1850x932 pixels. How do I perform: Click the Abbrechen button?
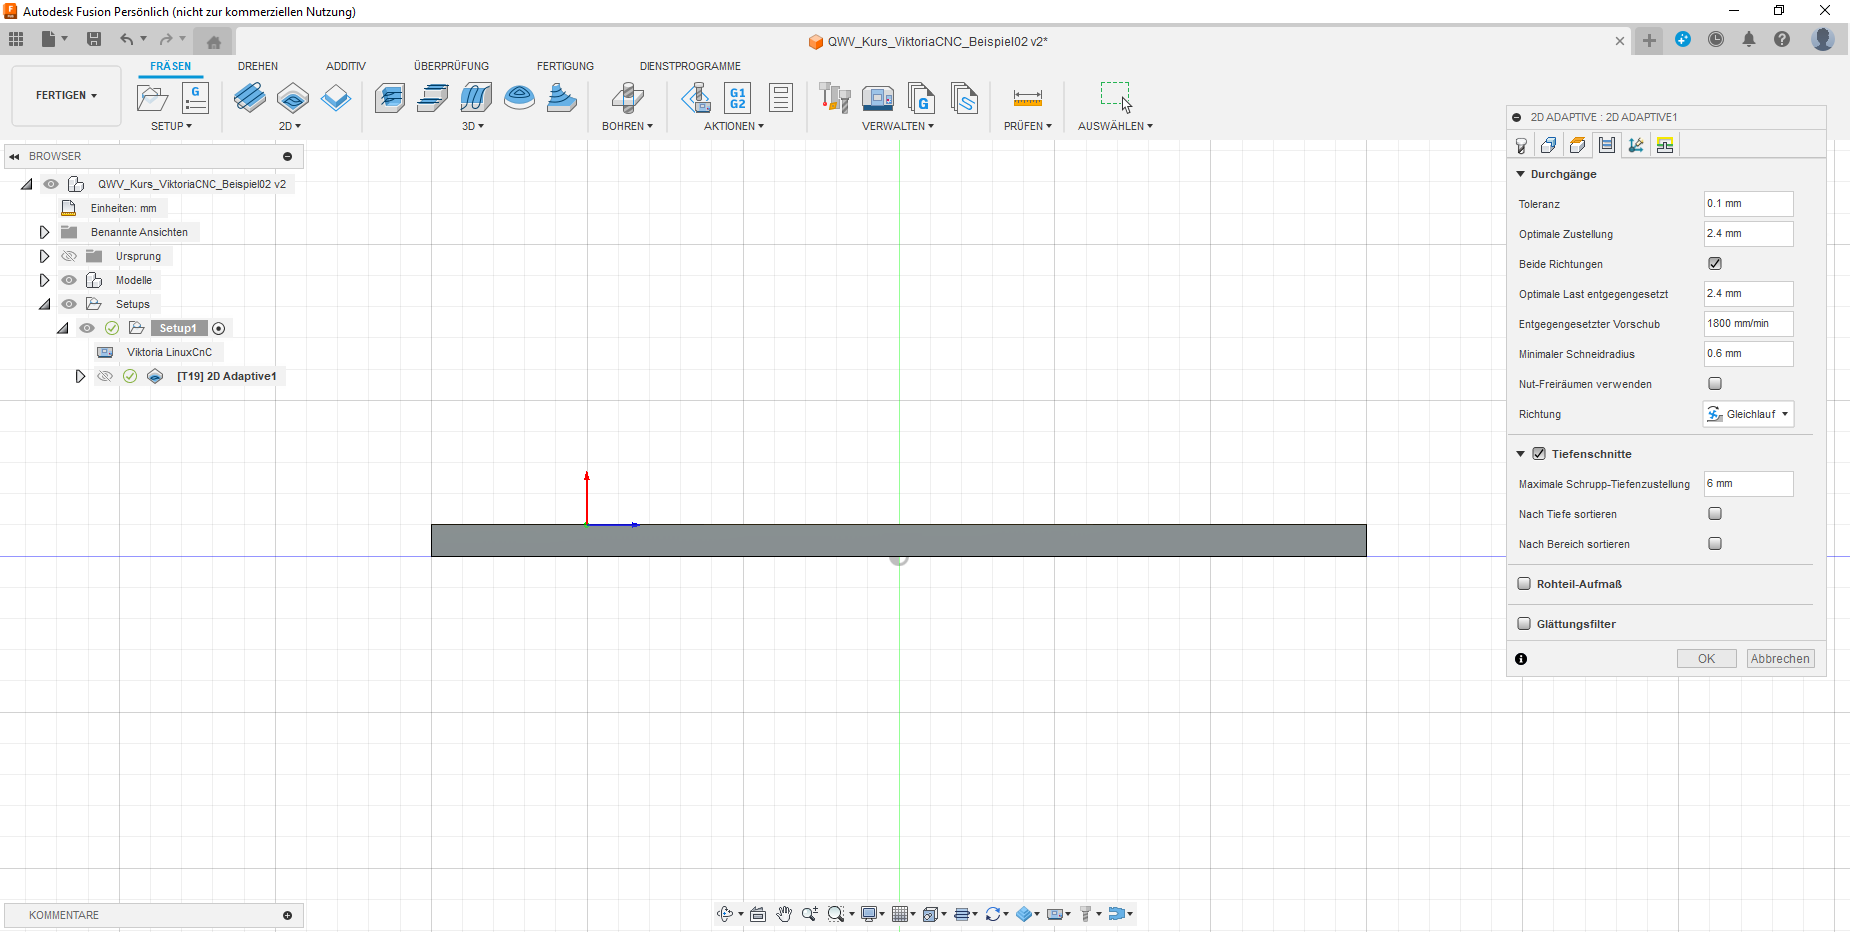tap(1780, 659)
